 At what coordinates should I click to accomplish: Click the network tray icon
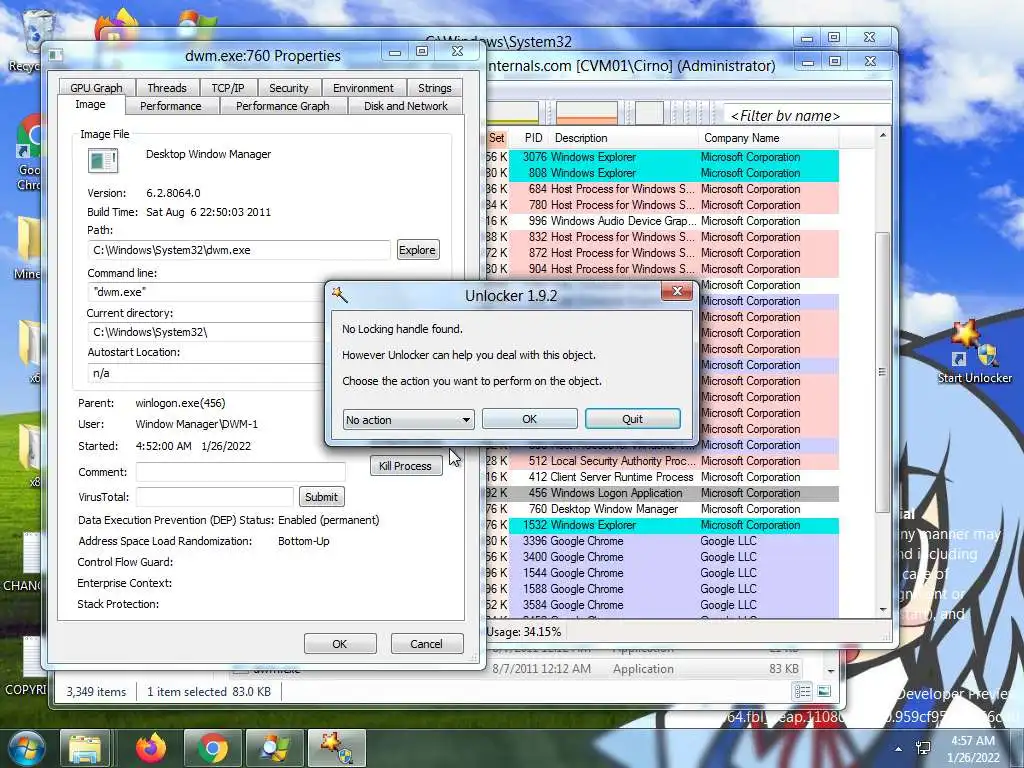coord(923,748)
